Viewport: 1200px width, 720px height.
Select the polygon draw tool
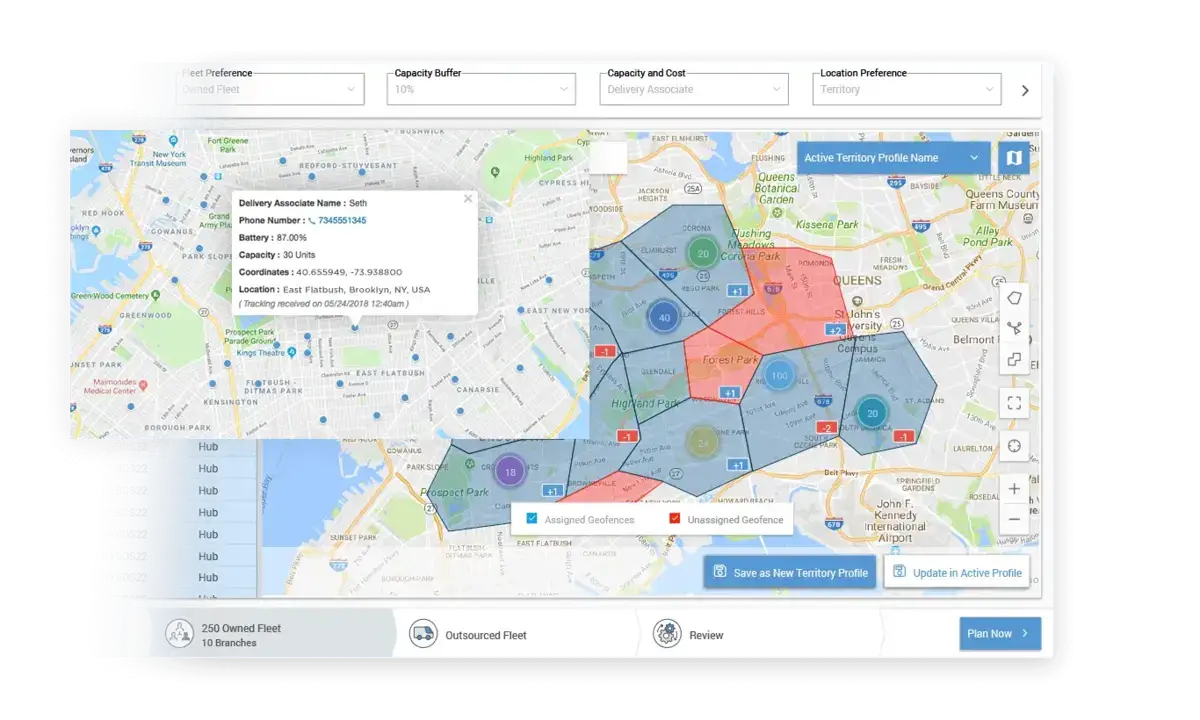(x=1014, y=298)
